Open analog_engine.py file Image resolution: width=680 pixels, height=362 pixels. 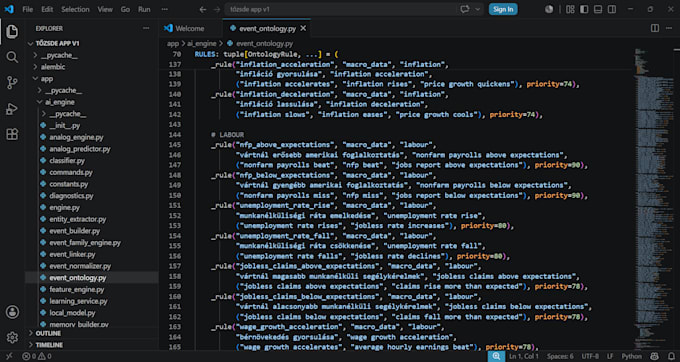click(76, 137)
